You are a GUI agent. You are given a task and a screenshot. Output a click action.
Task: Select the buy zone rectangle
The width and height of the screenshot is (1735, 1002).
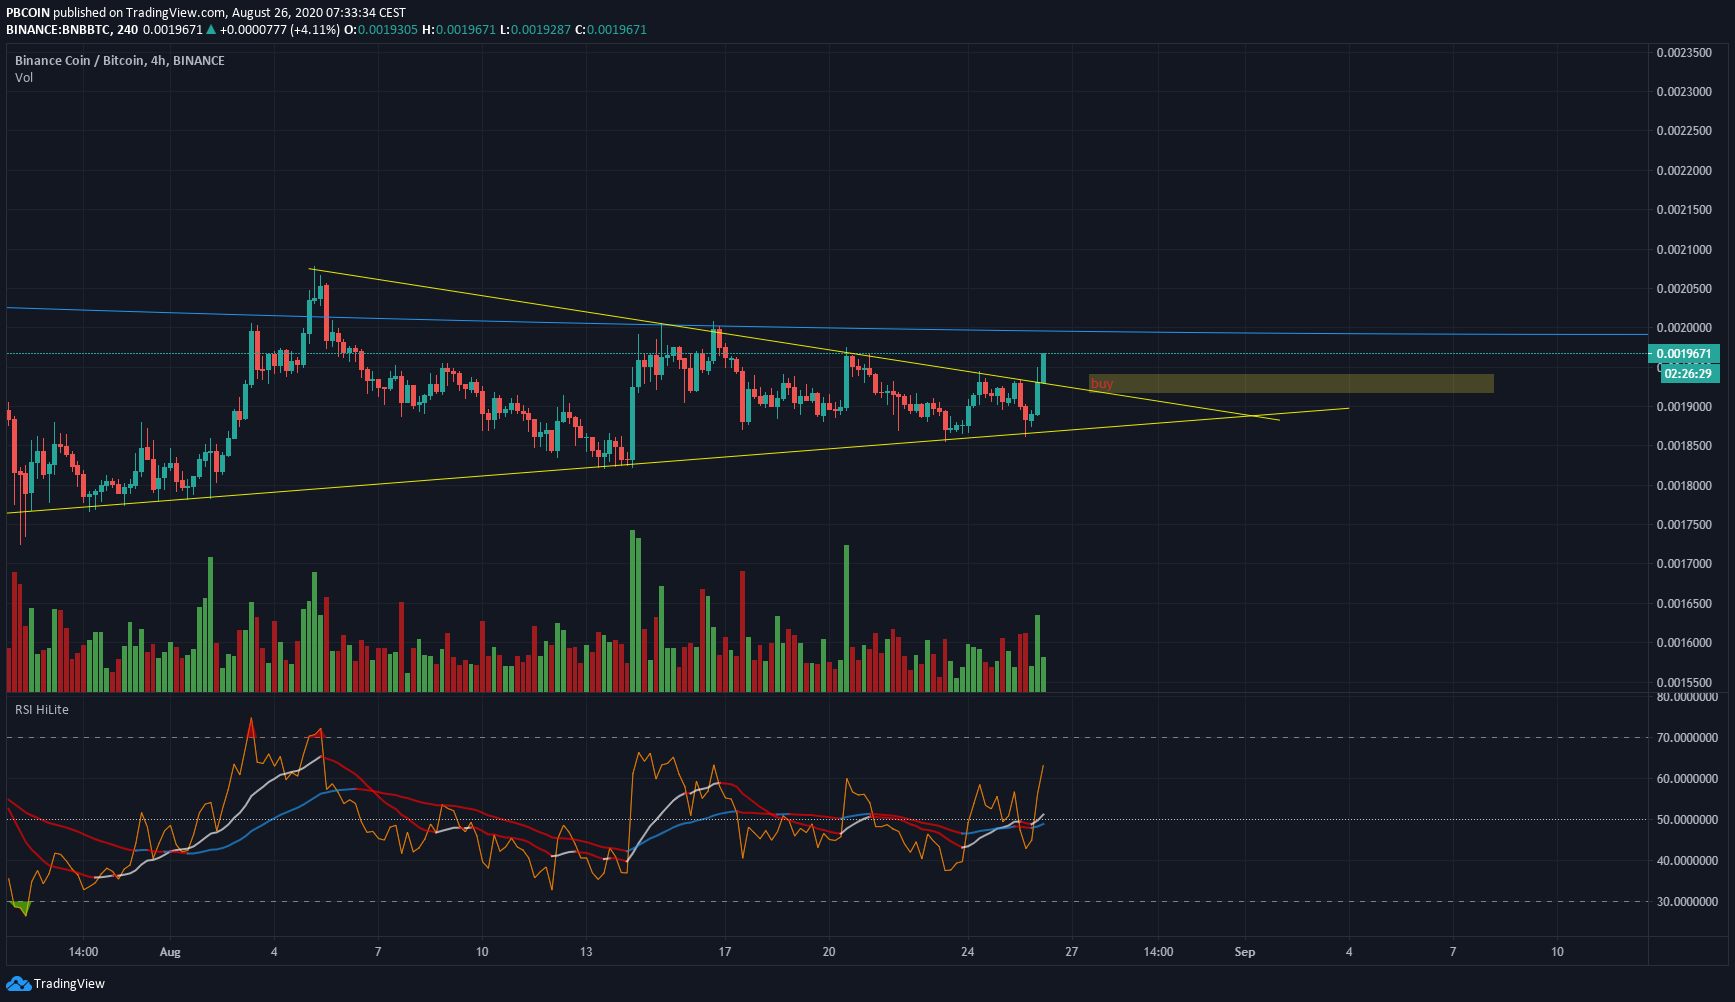click(x=1291, y=383)
